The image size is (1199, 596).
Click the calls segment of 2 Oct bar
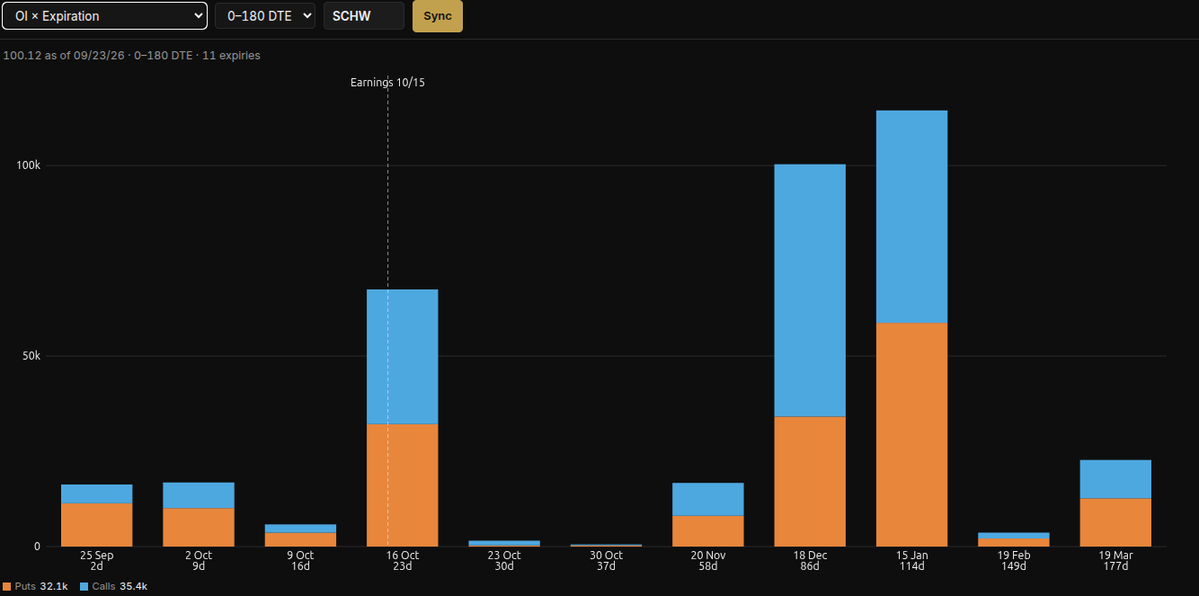199,495
